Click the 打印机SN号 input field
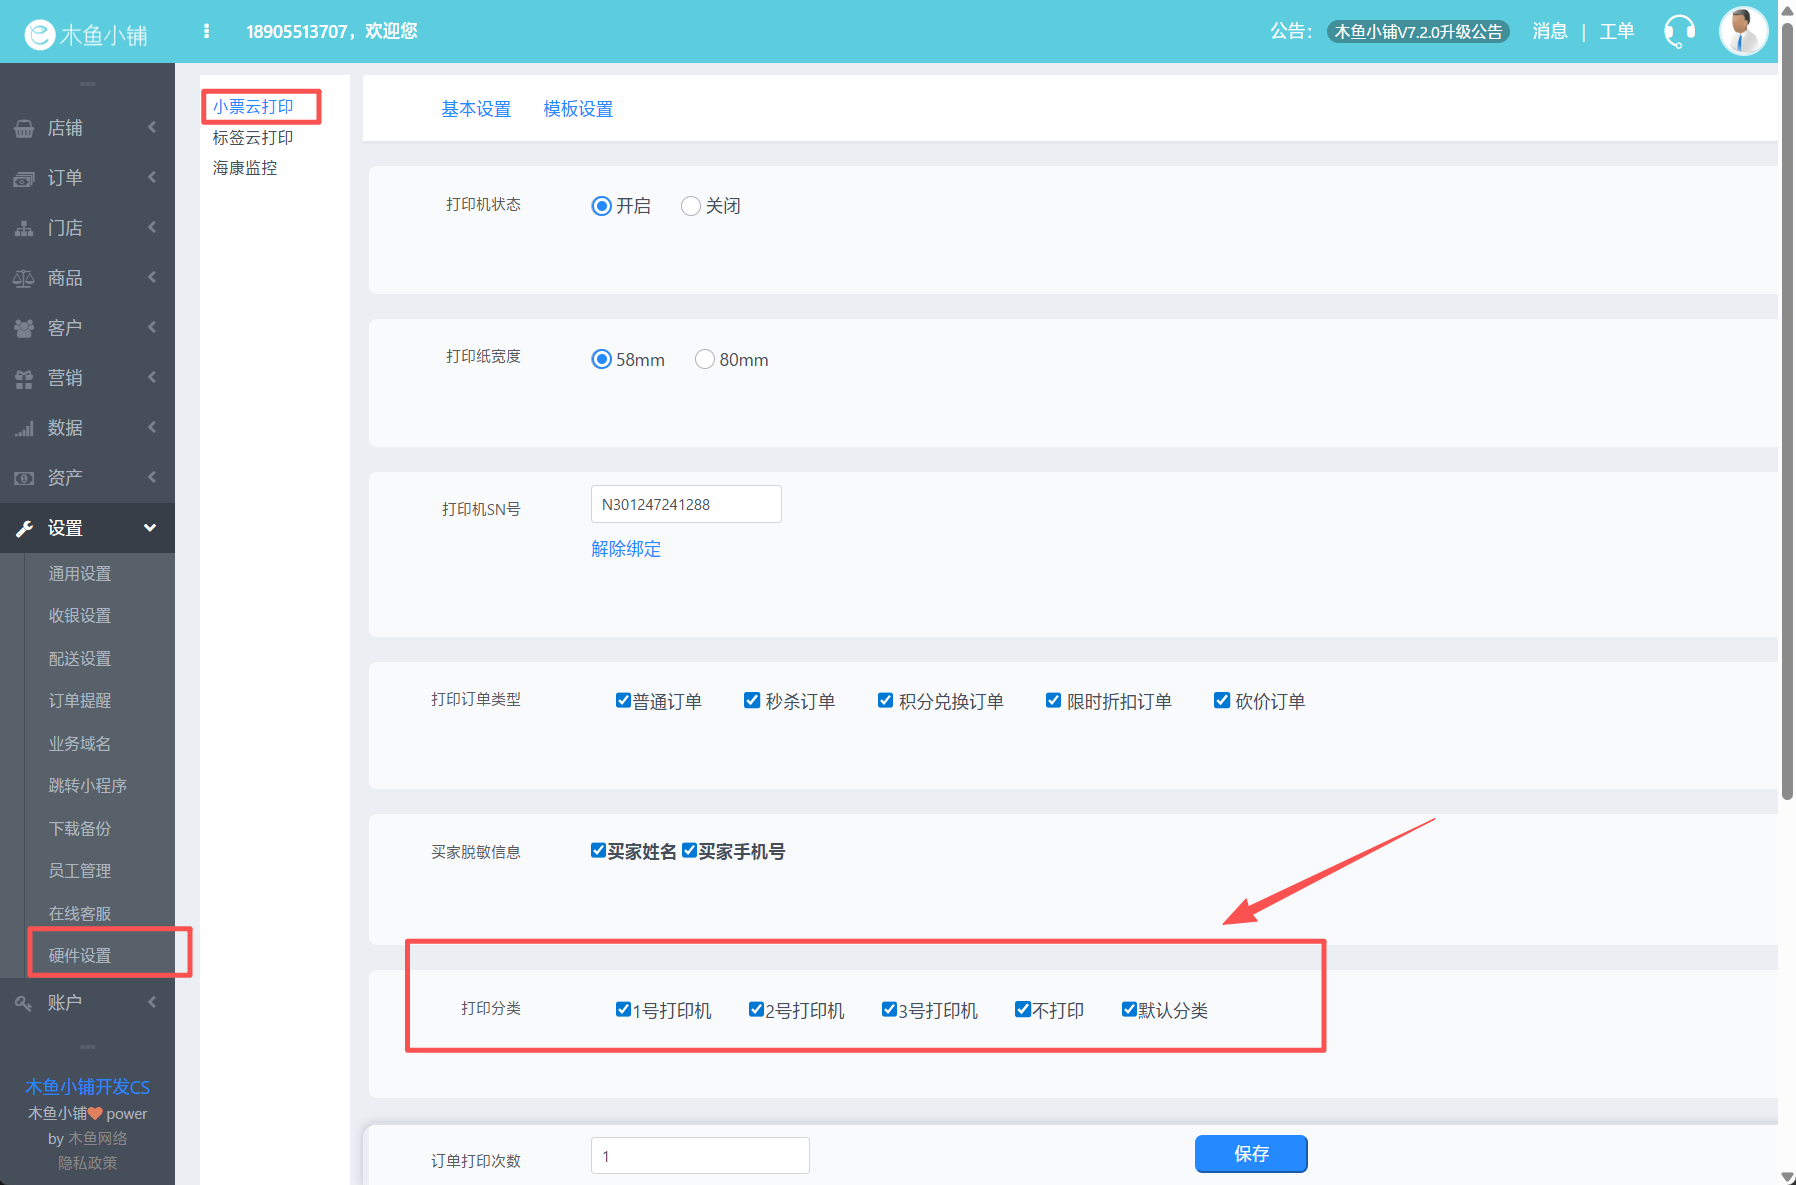The height and width of the screenshot is (1185, 1796). pyautogui.click(x=686, y=505)
